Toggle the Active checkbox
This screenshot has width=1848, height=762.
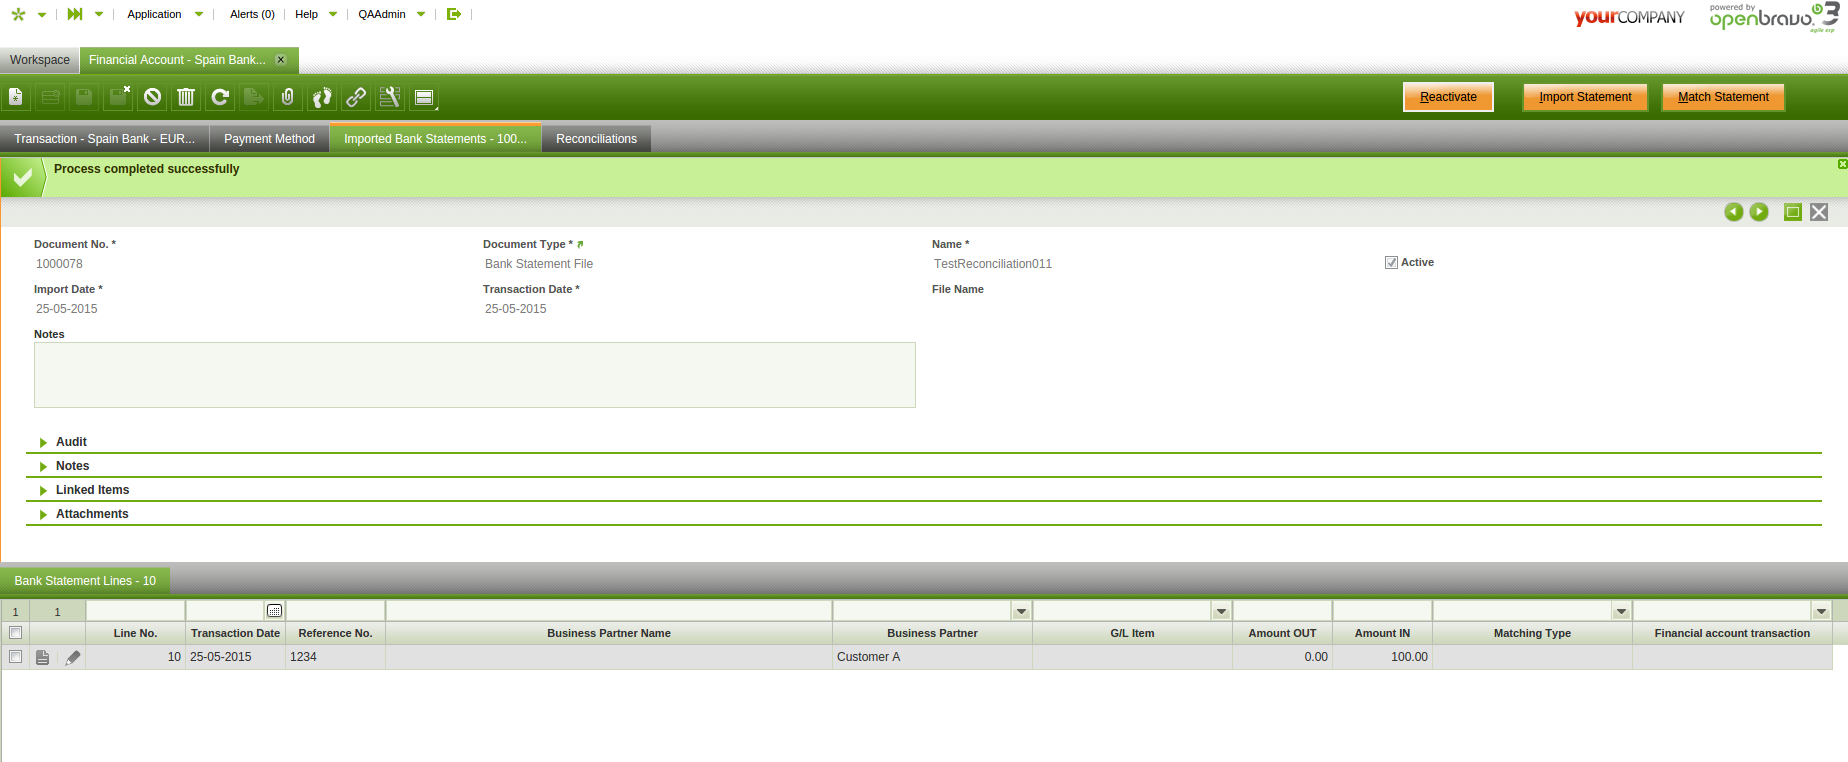tap(1391, 263)
